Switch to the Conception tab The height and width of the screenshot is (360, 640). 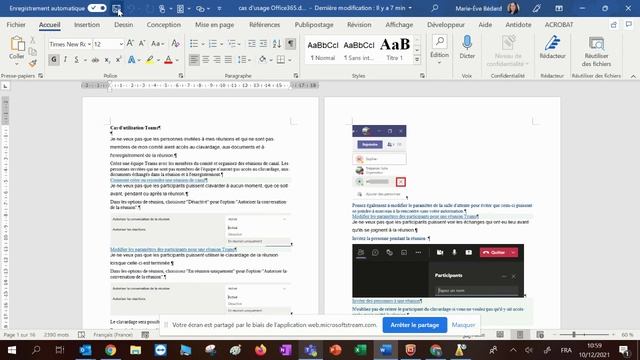click(164, 25)
